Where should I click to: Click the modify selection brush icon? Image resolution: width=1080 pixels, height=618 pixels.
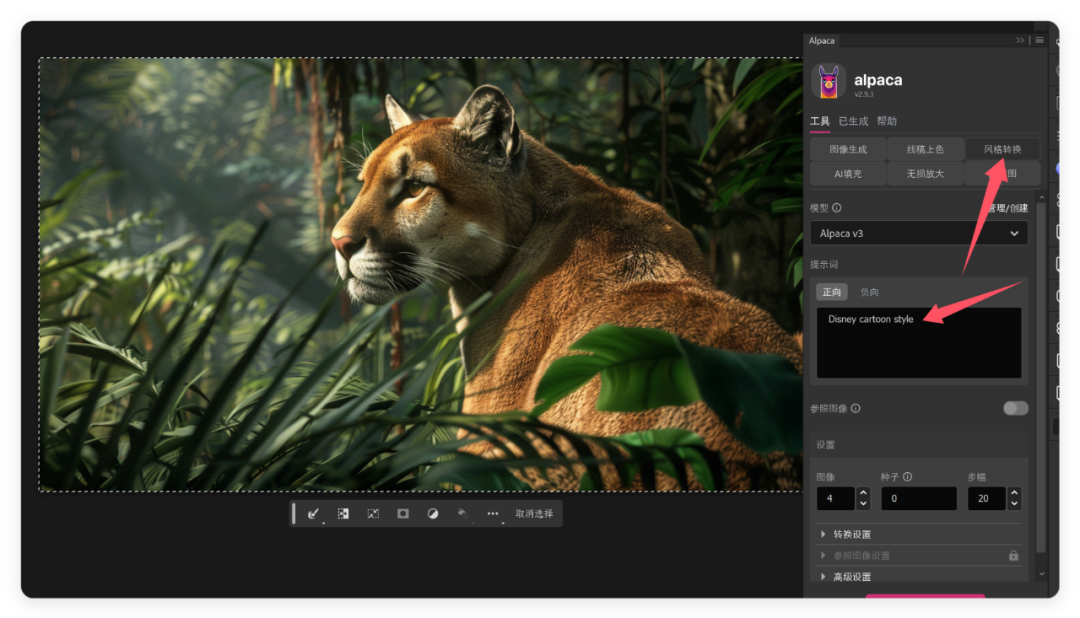pos(313,513)
